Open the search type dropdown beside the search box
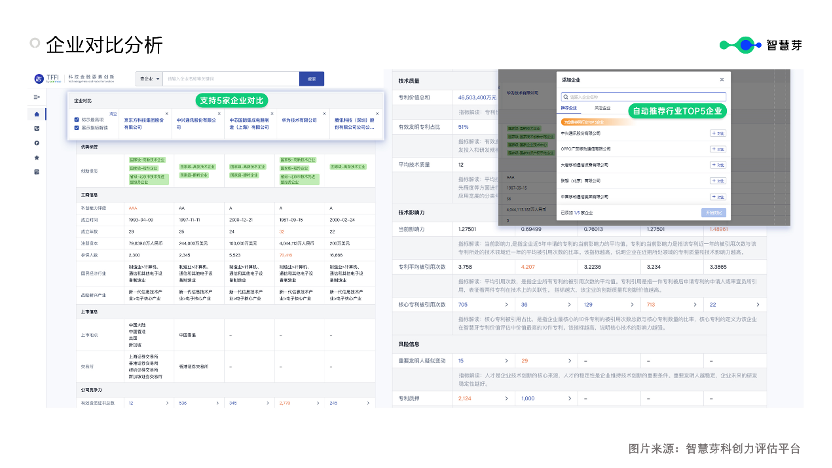Screen dimensions: 832x468 coord(149,79)
